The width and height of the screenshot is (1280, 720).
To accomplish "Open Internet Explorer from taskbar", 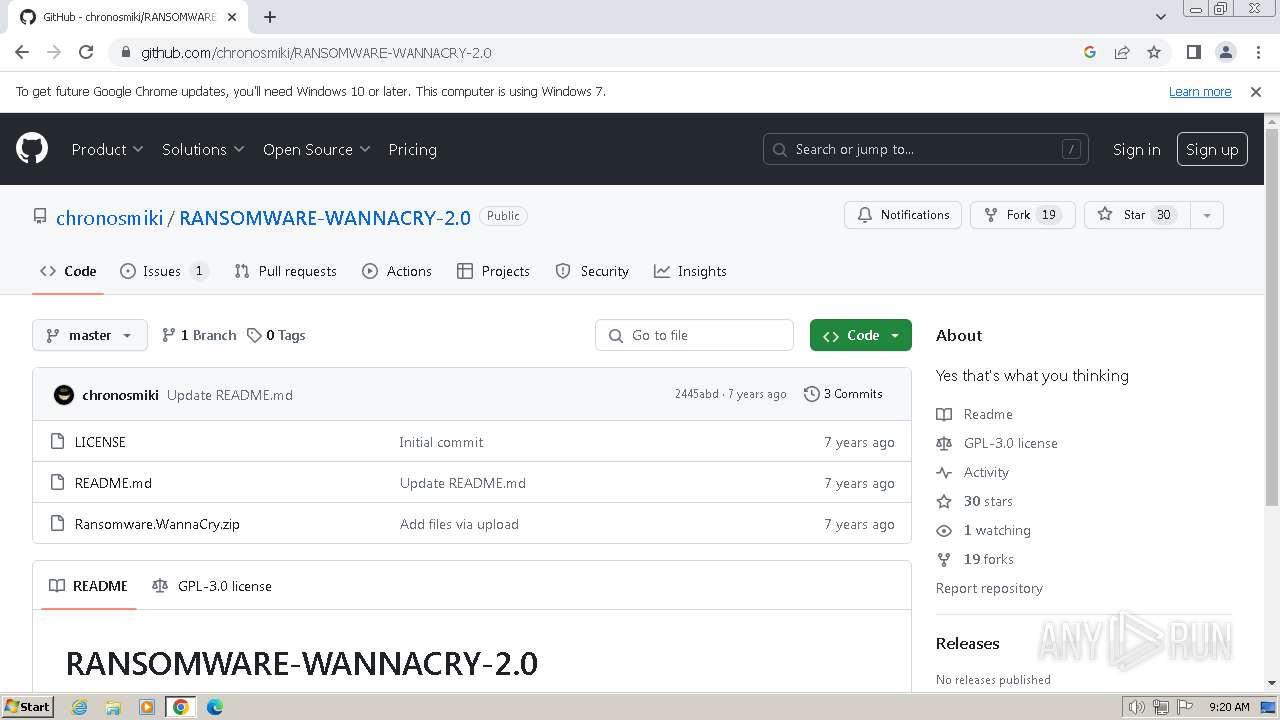I will coord(79,707).
